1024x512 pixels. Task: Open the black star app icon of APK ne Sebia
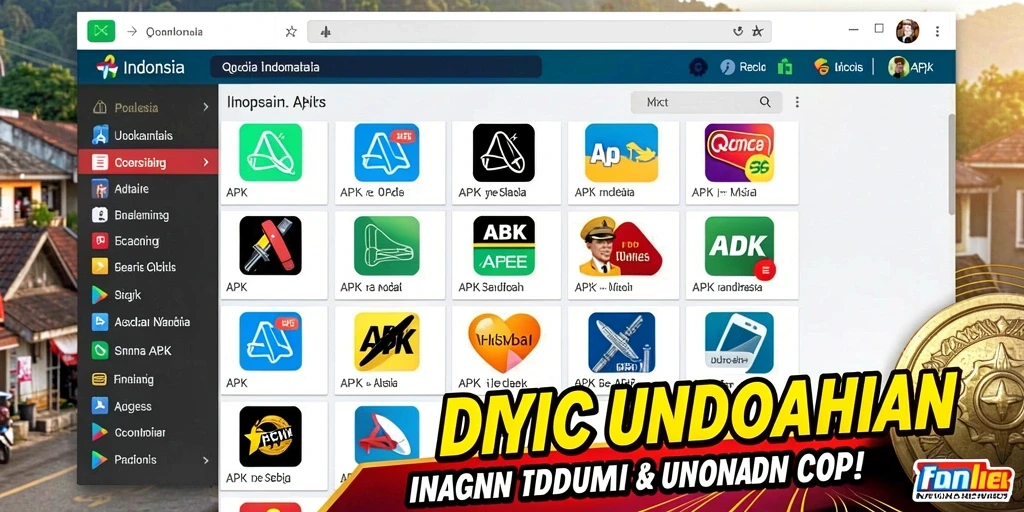point(270,436)
